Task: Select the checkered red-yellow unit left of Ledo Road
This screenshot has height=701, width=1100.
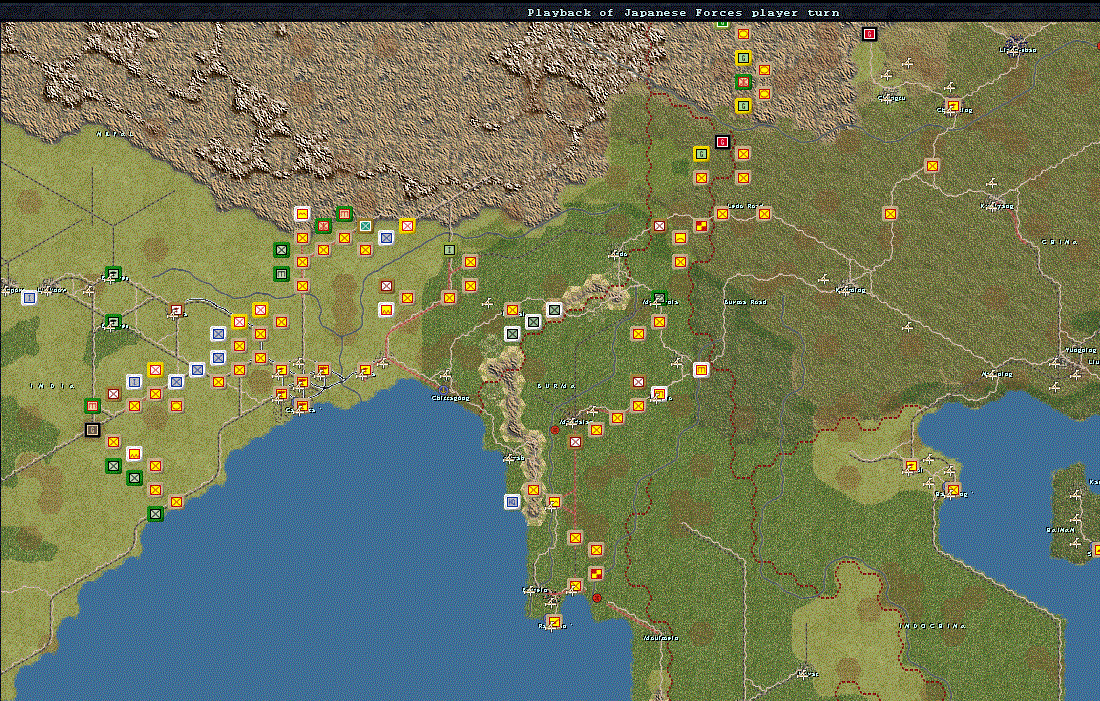Action: [701, 225]
